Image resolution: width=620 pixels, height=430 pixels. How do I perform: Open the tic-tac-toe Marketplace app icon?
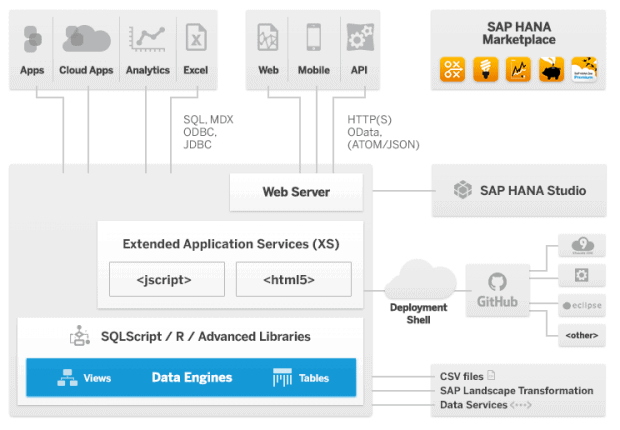tap(452, 69)
